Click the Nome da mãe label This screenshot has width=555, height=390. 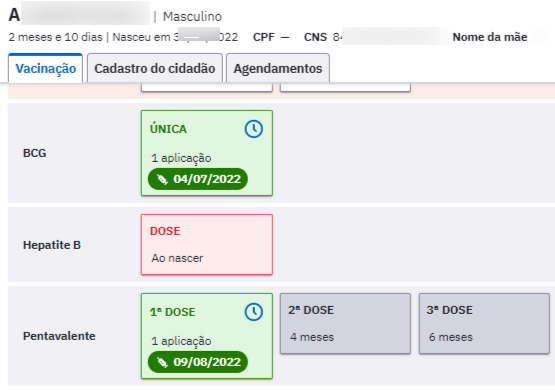(490, 37)
